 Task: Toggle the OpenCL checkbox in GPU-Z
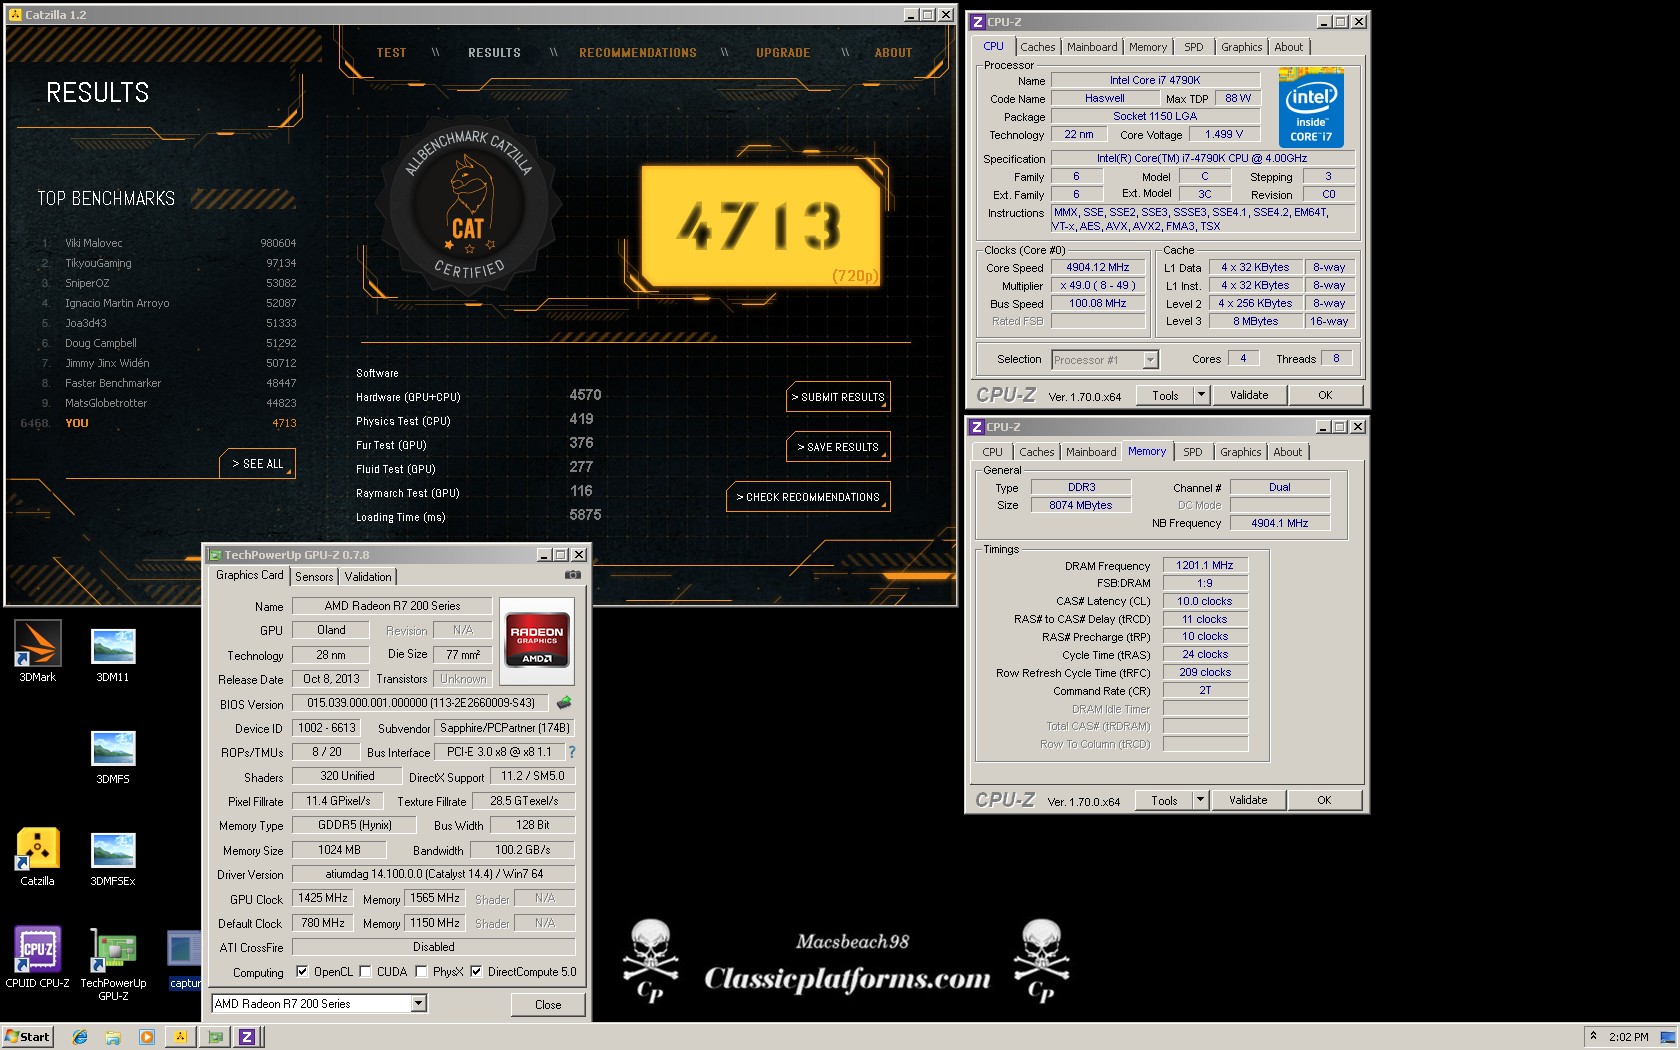(302, 971)
